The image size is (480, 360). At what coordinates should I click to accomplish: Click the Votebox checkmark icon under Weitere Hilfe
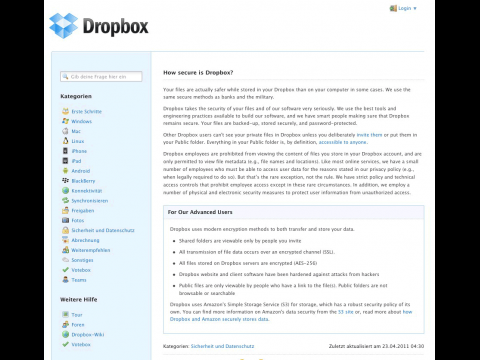(66, 344)
